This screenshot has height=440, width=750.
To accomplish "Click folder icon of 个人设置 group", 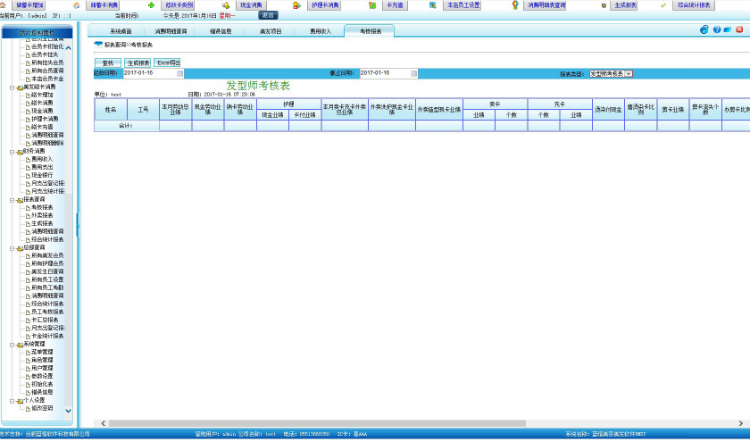I will click(x=20, y=401).
